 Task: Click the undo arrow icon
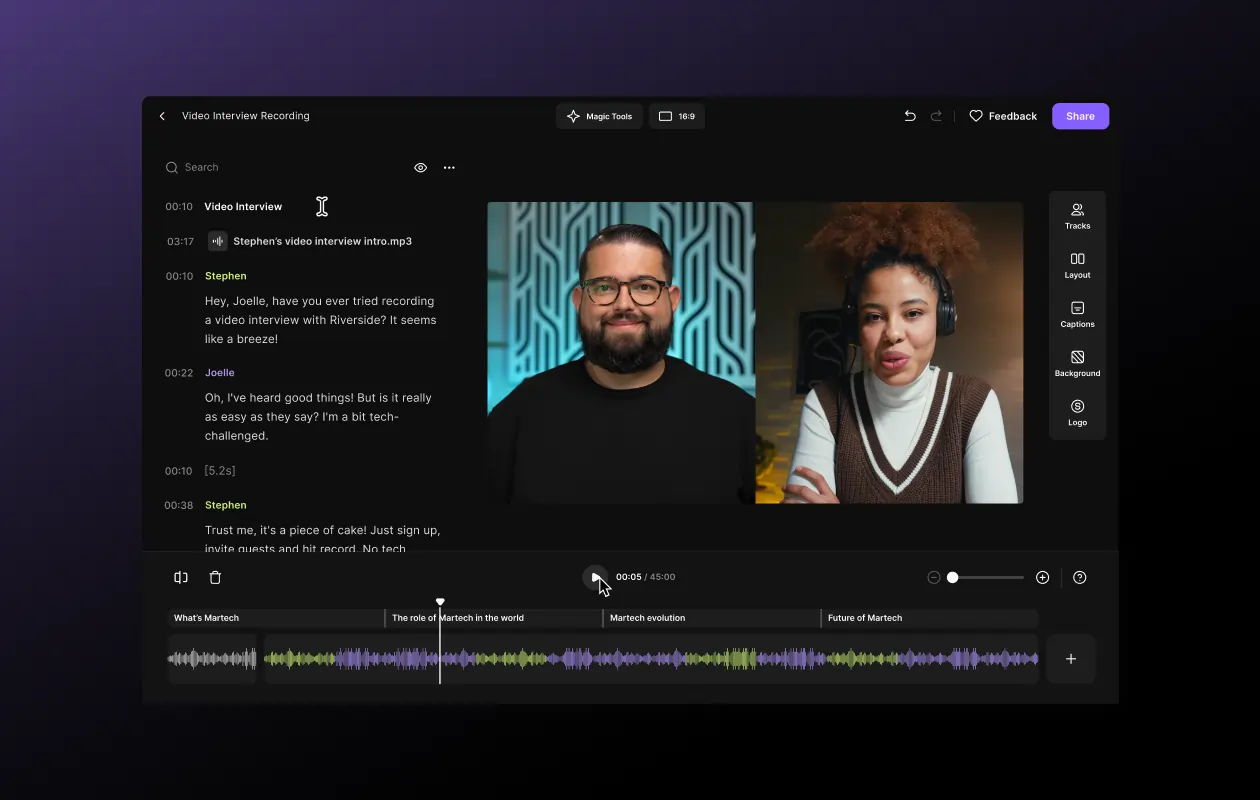click(x=910, y=116)
